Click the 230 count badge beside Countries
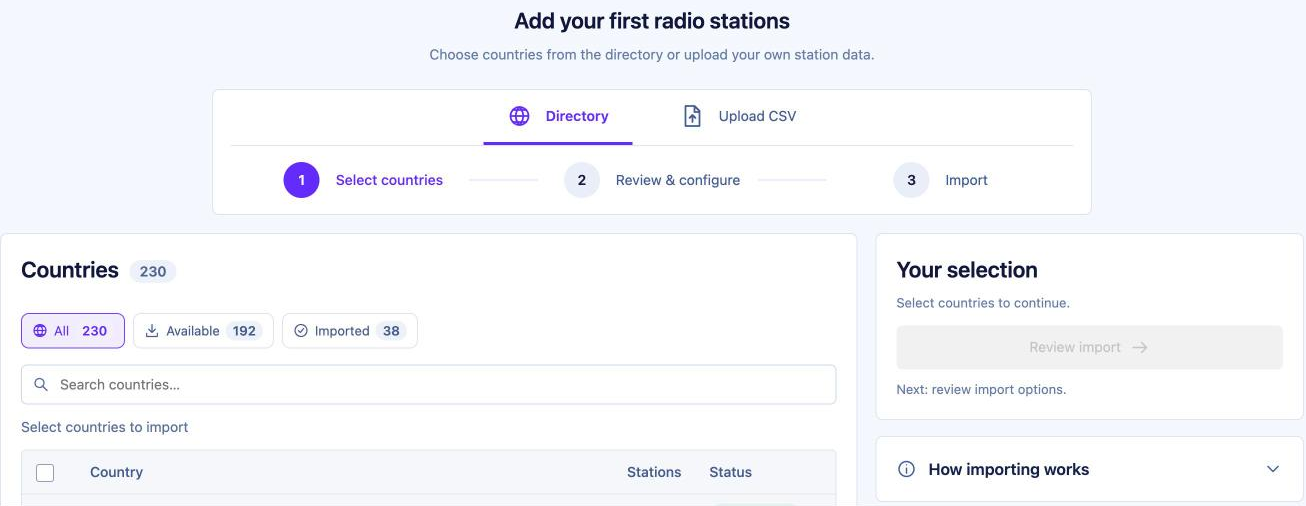This screenshot has width=1306, height=506. (153, 271)
